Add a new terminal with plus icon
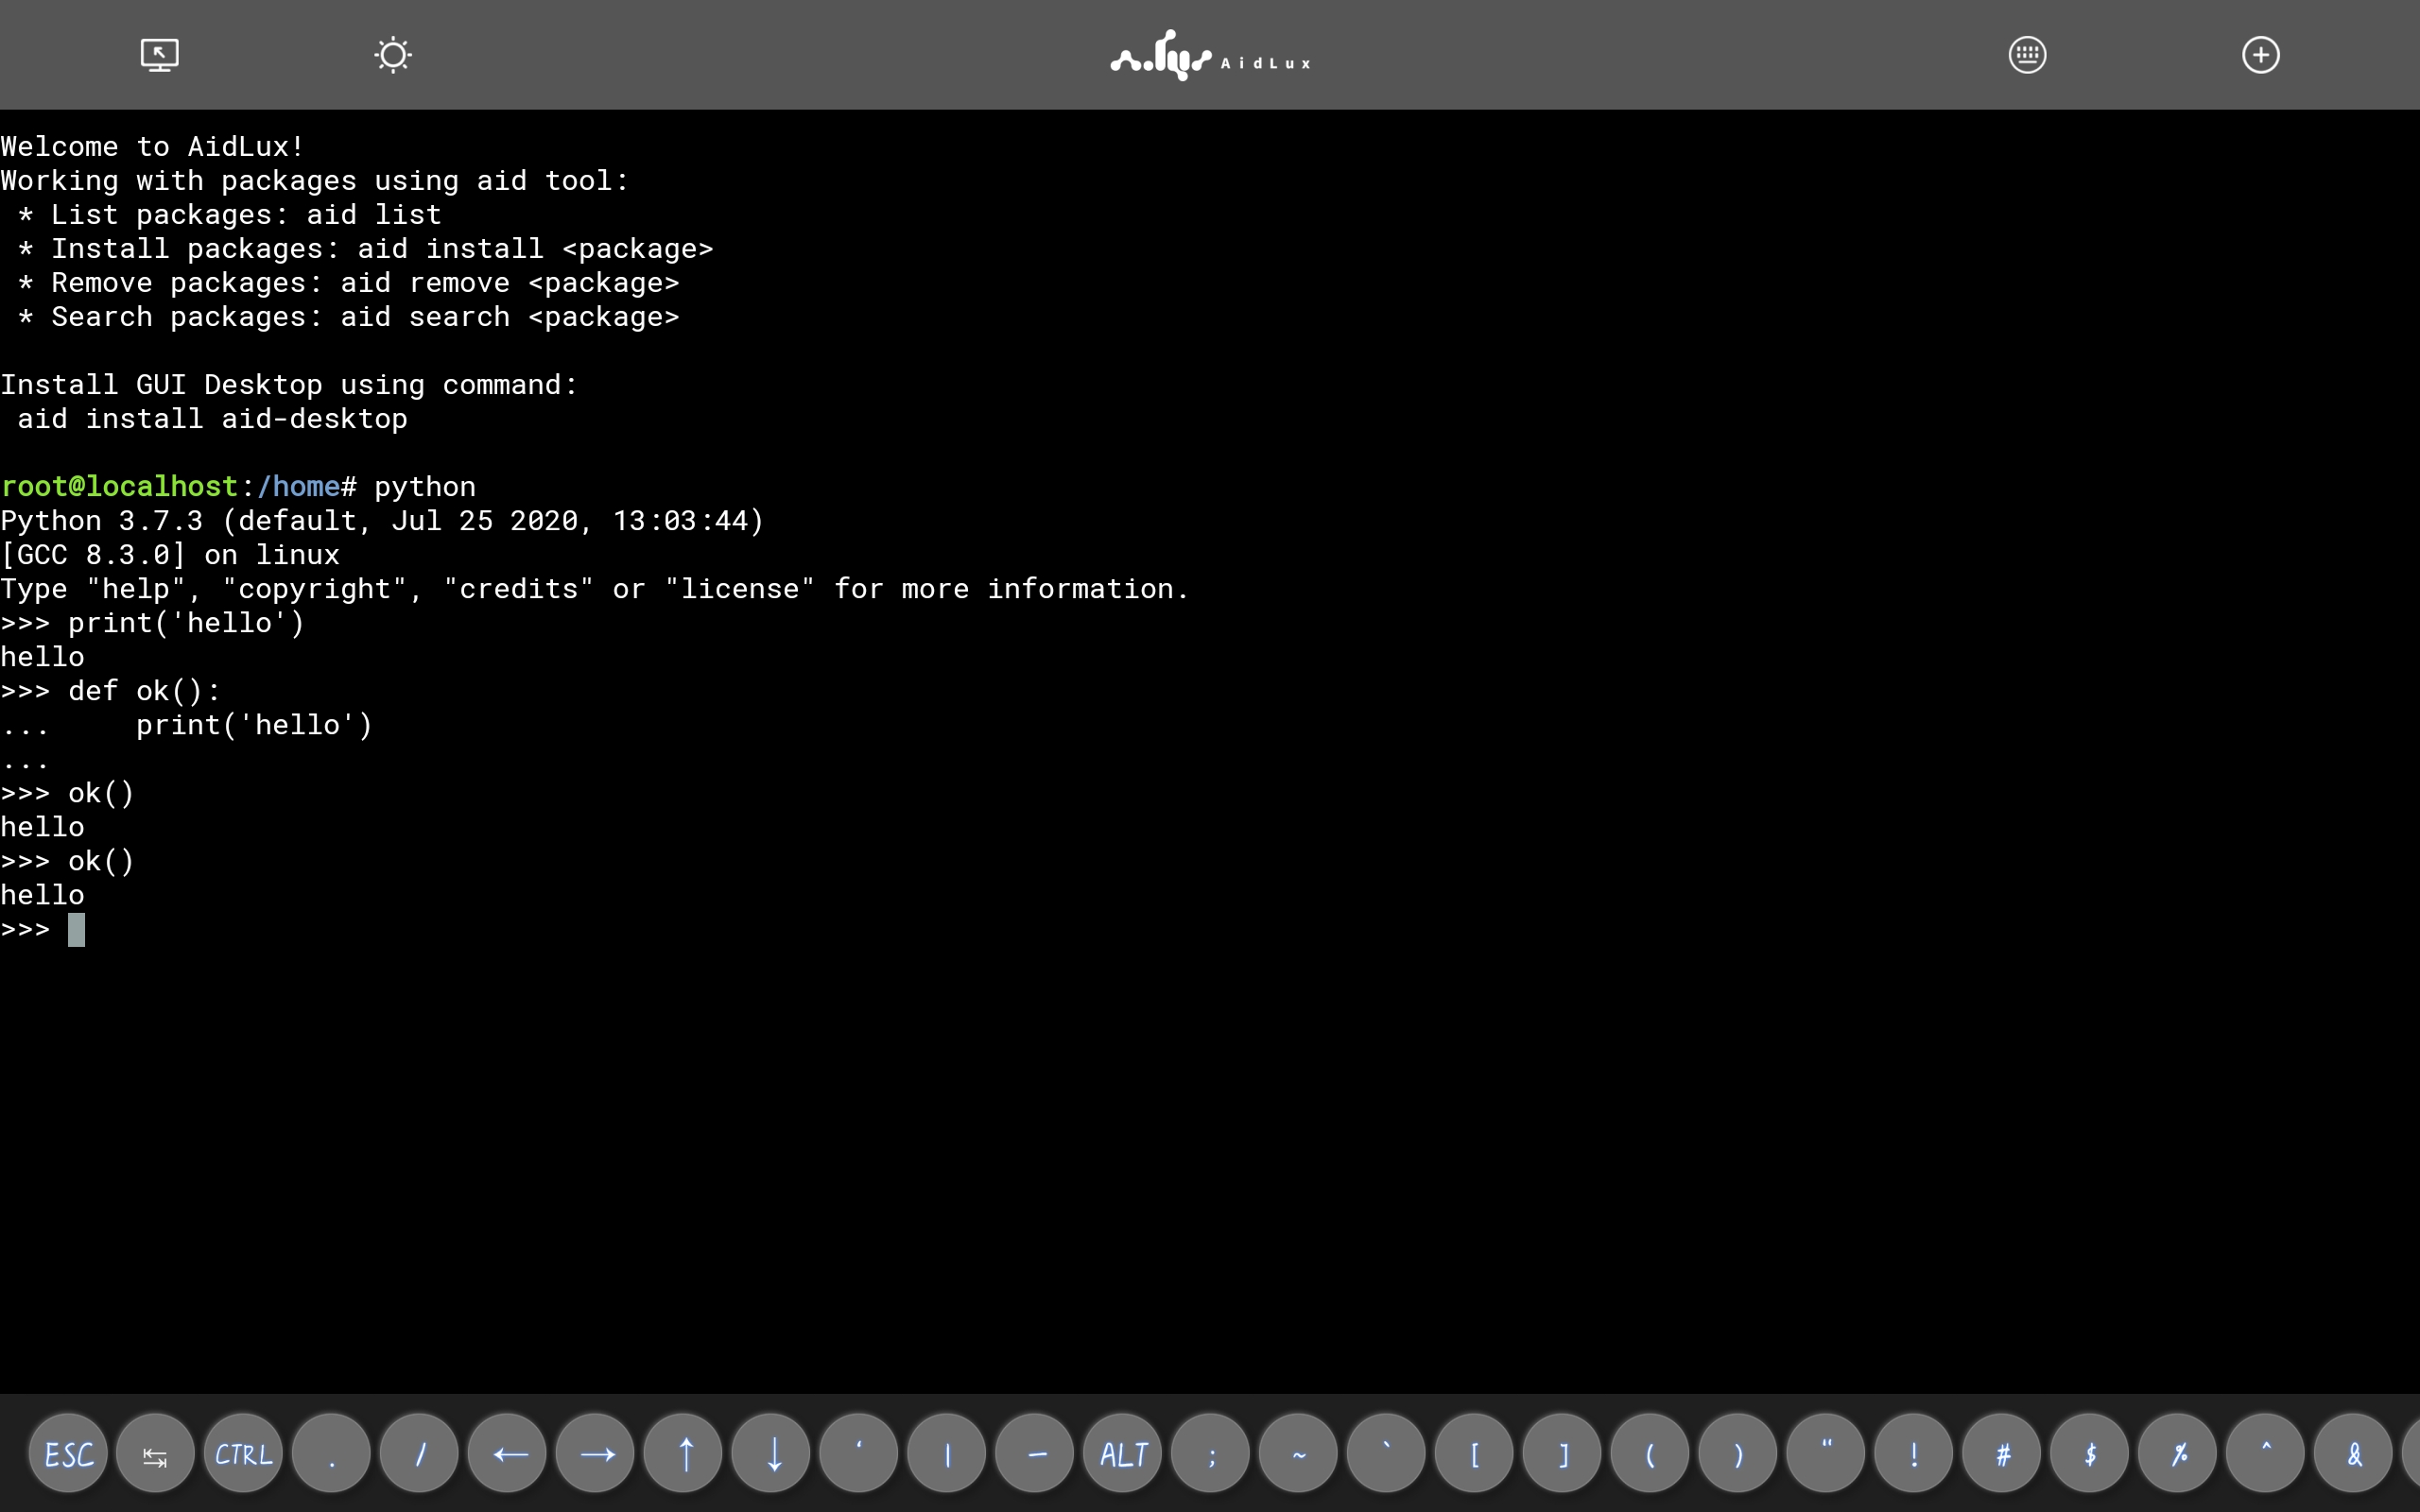This screenshot has height=1512, width=2420. coord(2260,55)
